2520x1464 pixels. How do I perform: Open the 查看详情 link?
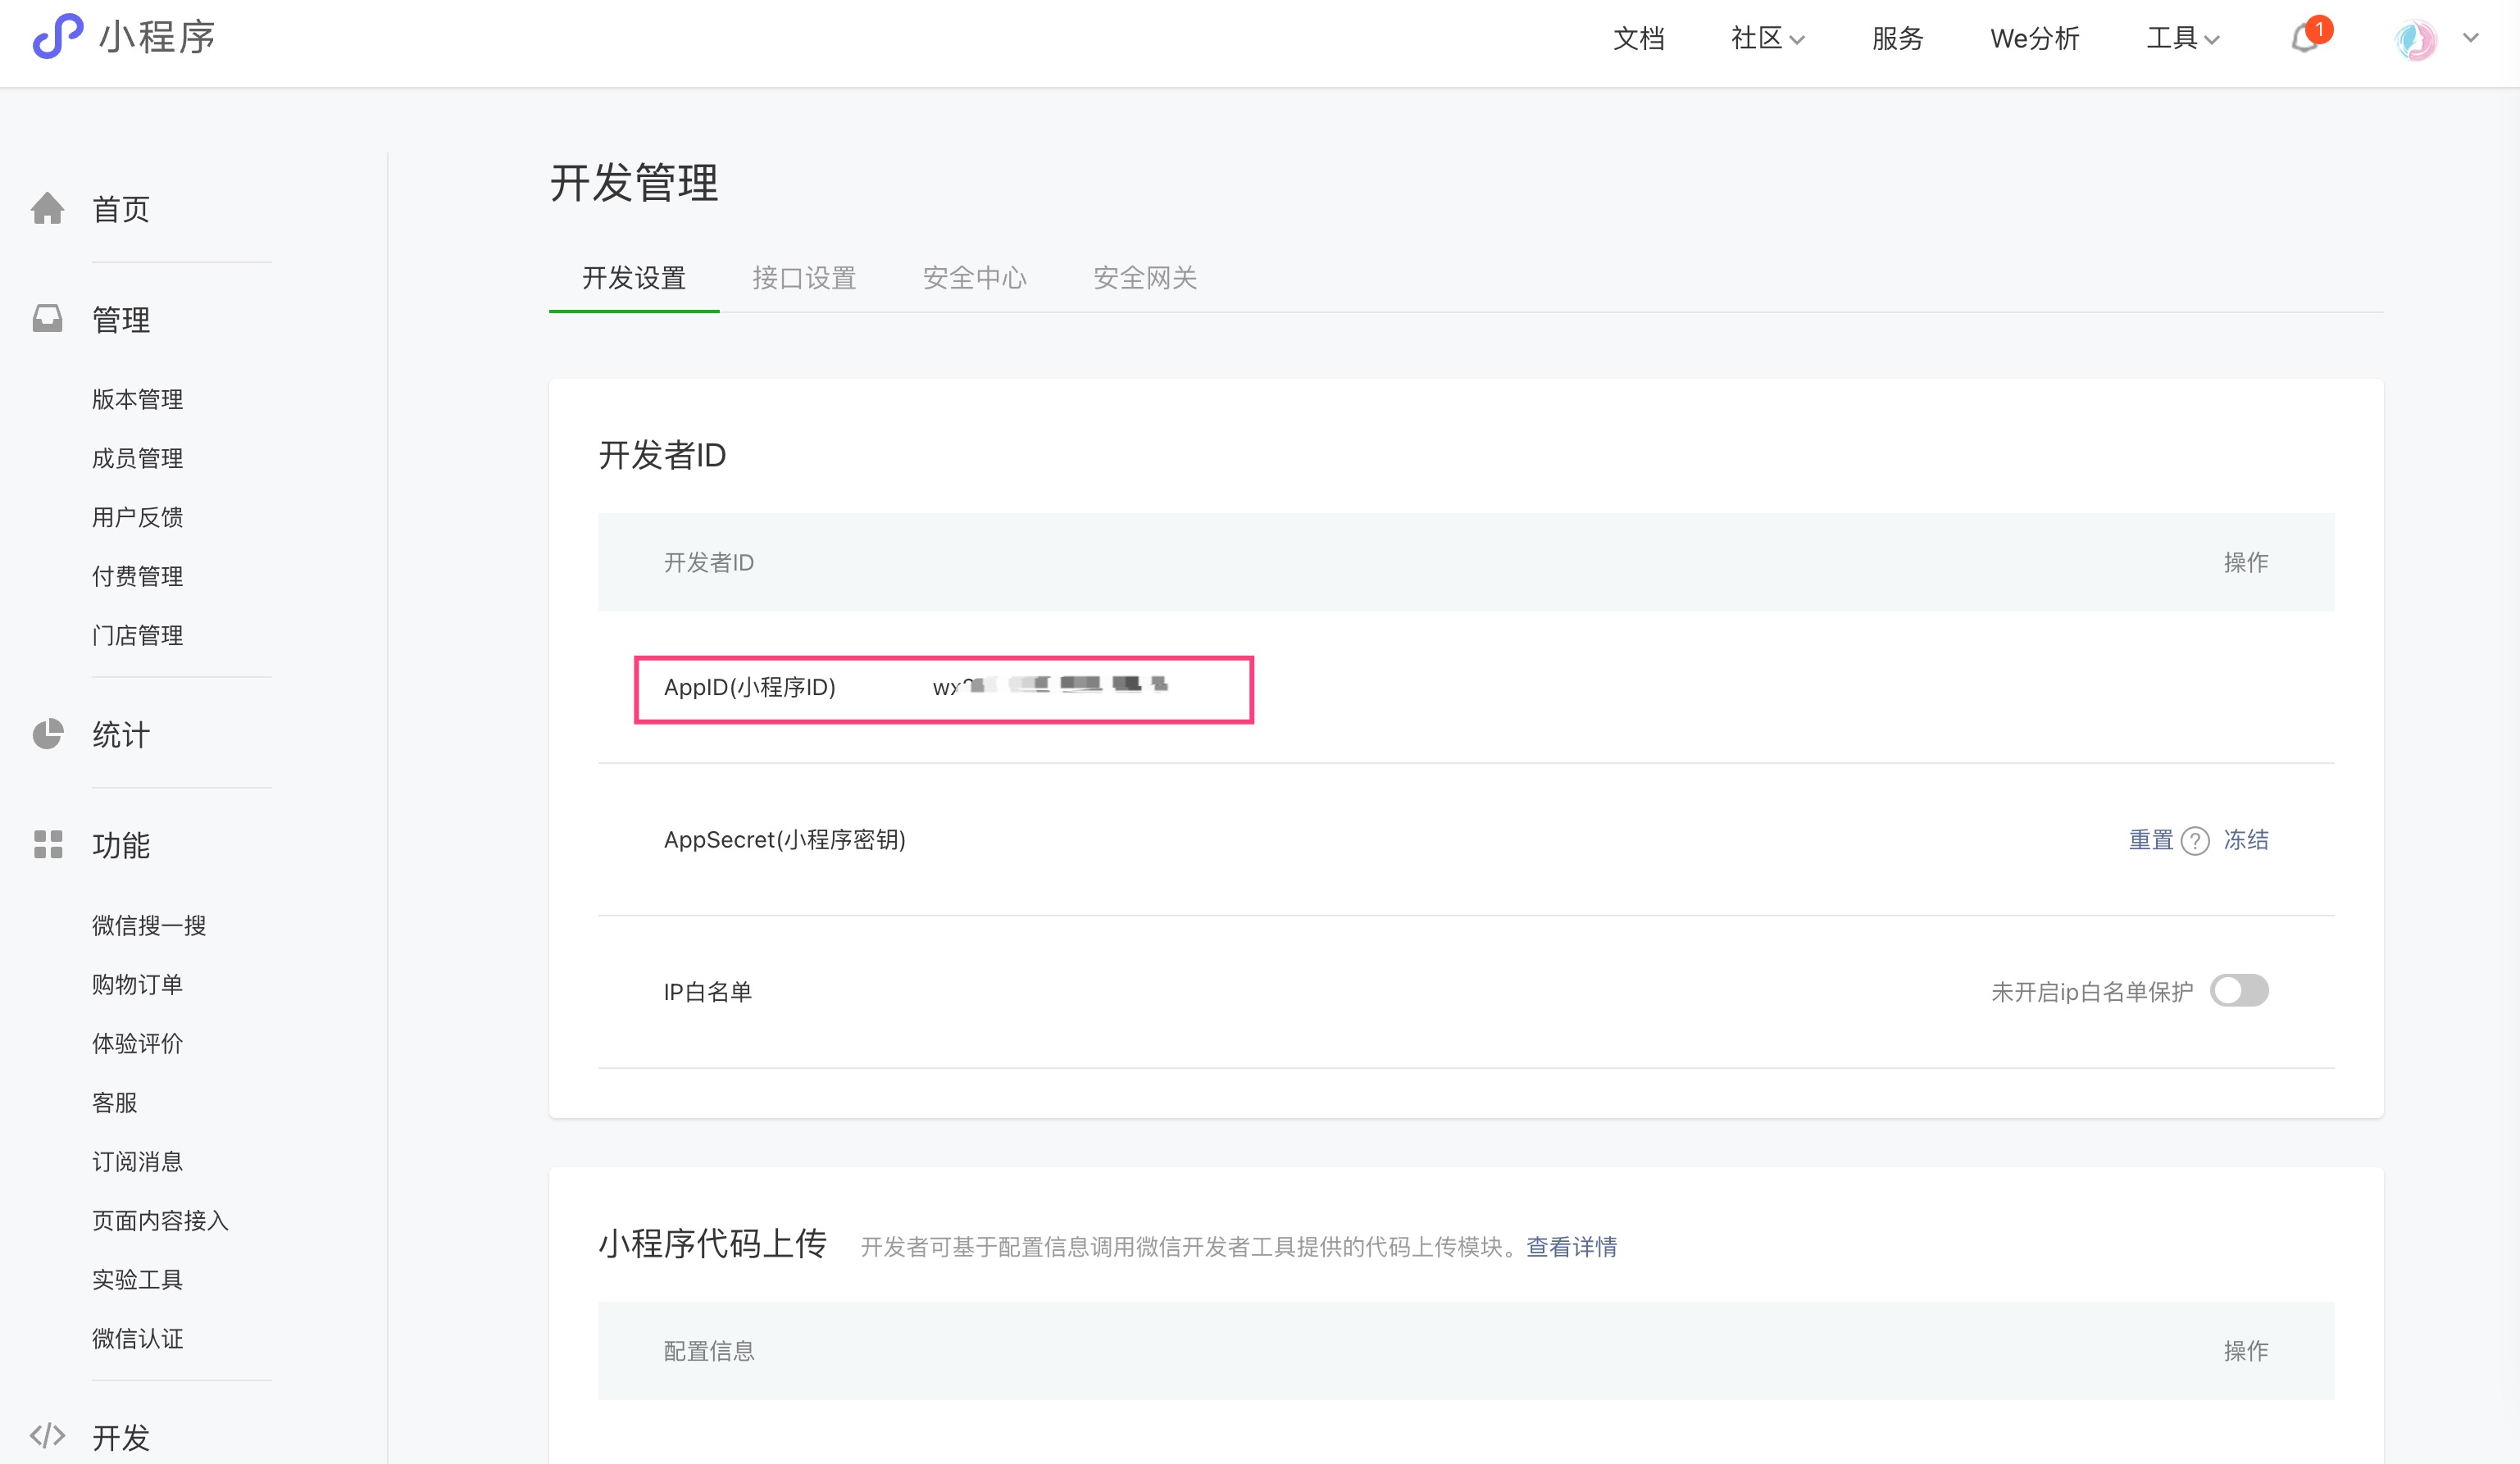click(x=1571, y=1247)
